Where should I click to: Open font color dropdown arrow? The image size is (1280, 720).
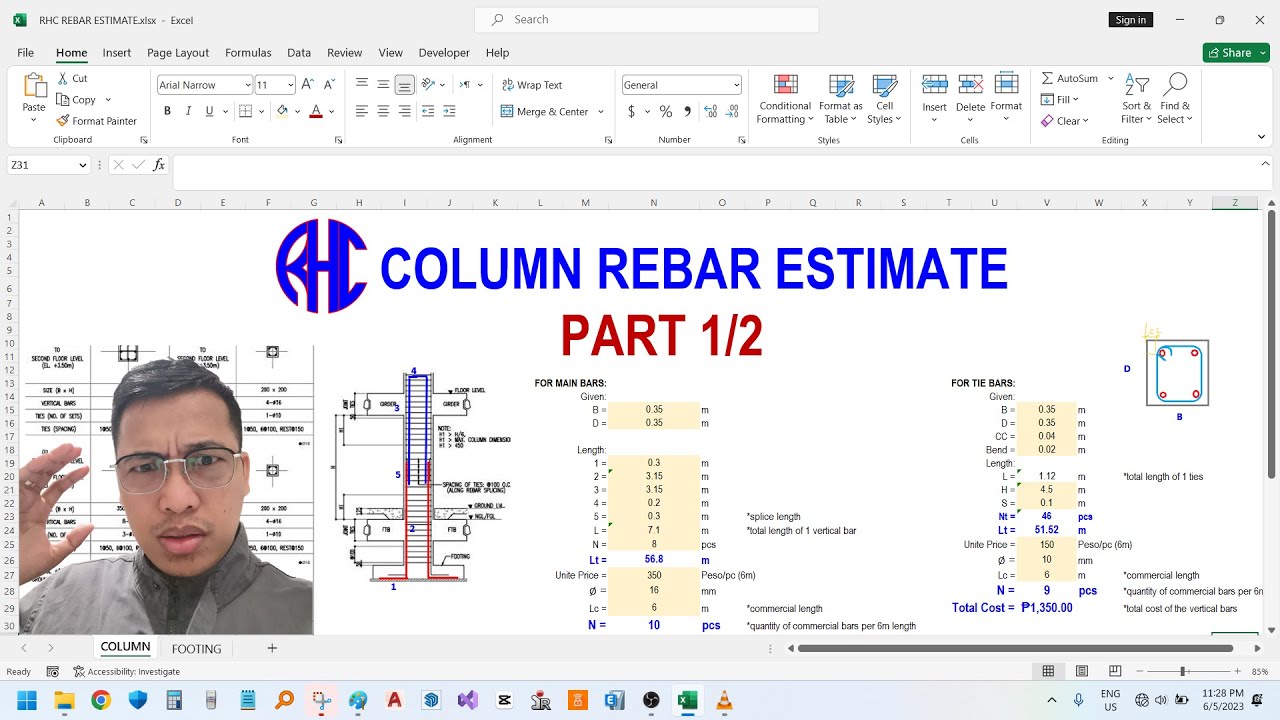tap(331, 111)
